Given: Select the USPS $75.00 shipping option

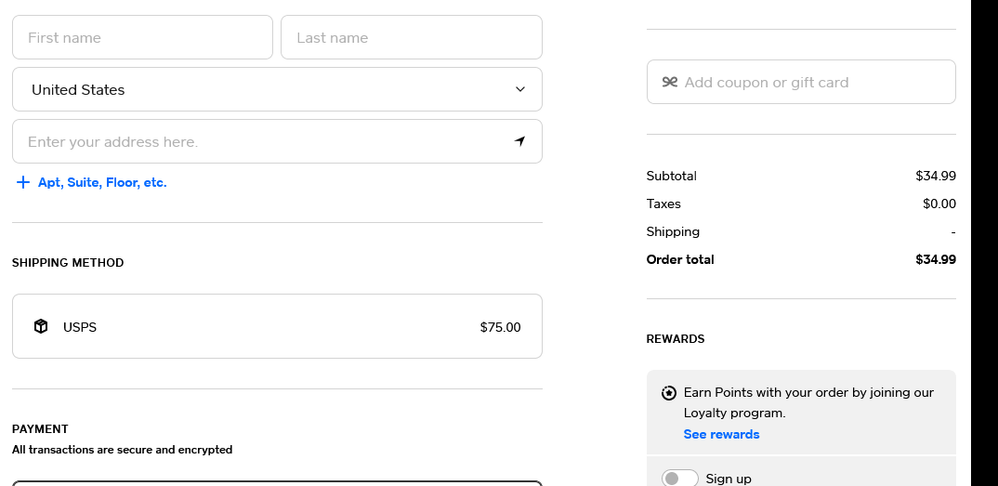Looking at the screenshot, I should click(x=277, y=326).
